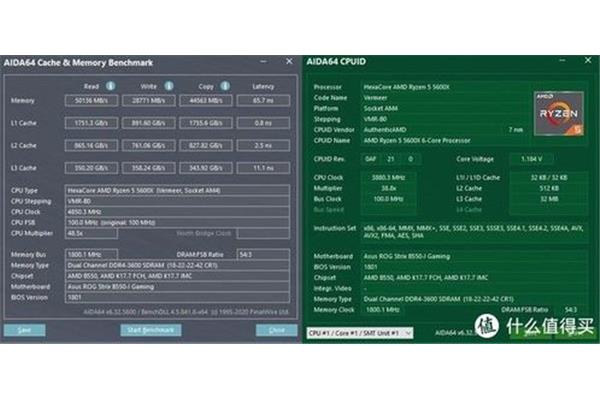Click the Close button in the benchmark window
This screenshot has height=400, width=600.
[276, 330]
